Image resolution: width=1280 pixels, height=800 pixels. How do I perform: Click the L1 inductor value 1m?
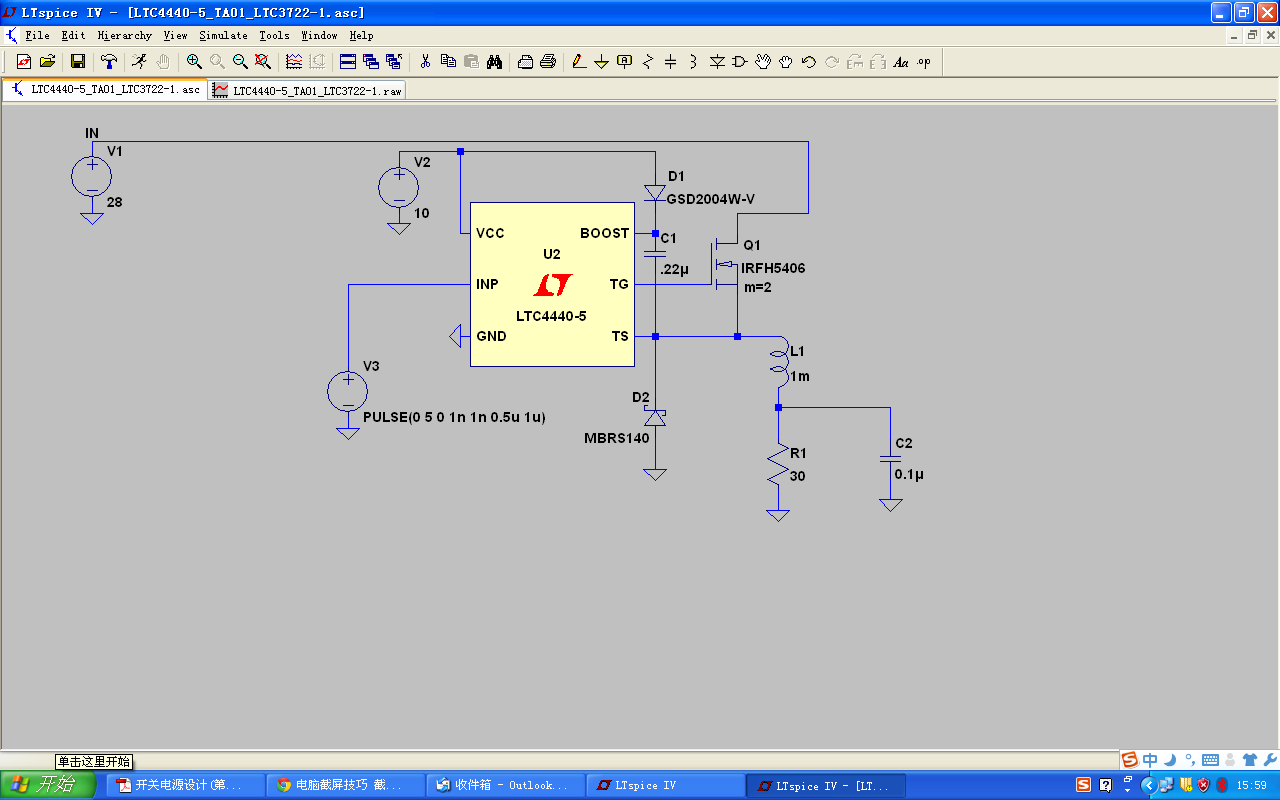click(800, 376)
